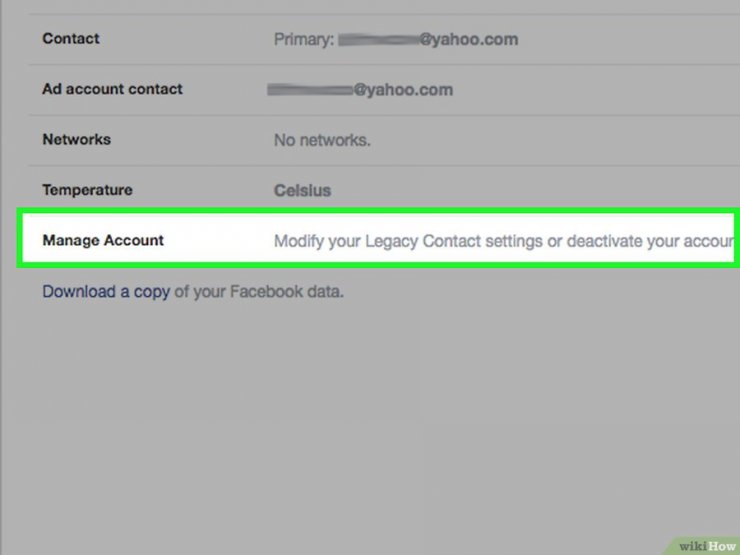The height and width of the screenshot is (555, 740).
Task: Click the green highlight border of Manage Account
Action: [378, 211]
